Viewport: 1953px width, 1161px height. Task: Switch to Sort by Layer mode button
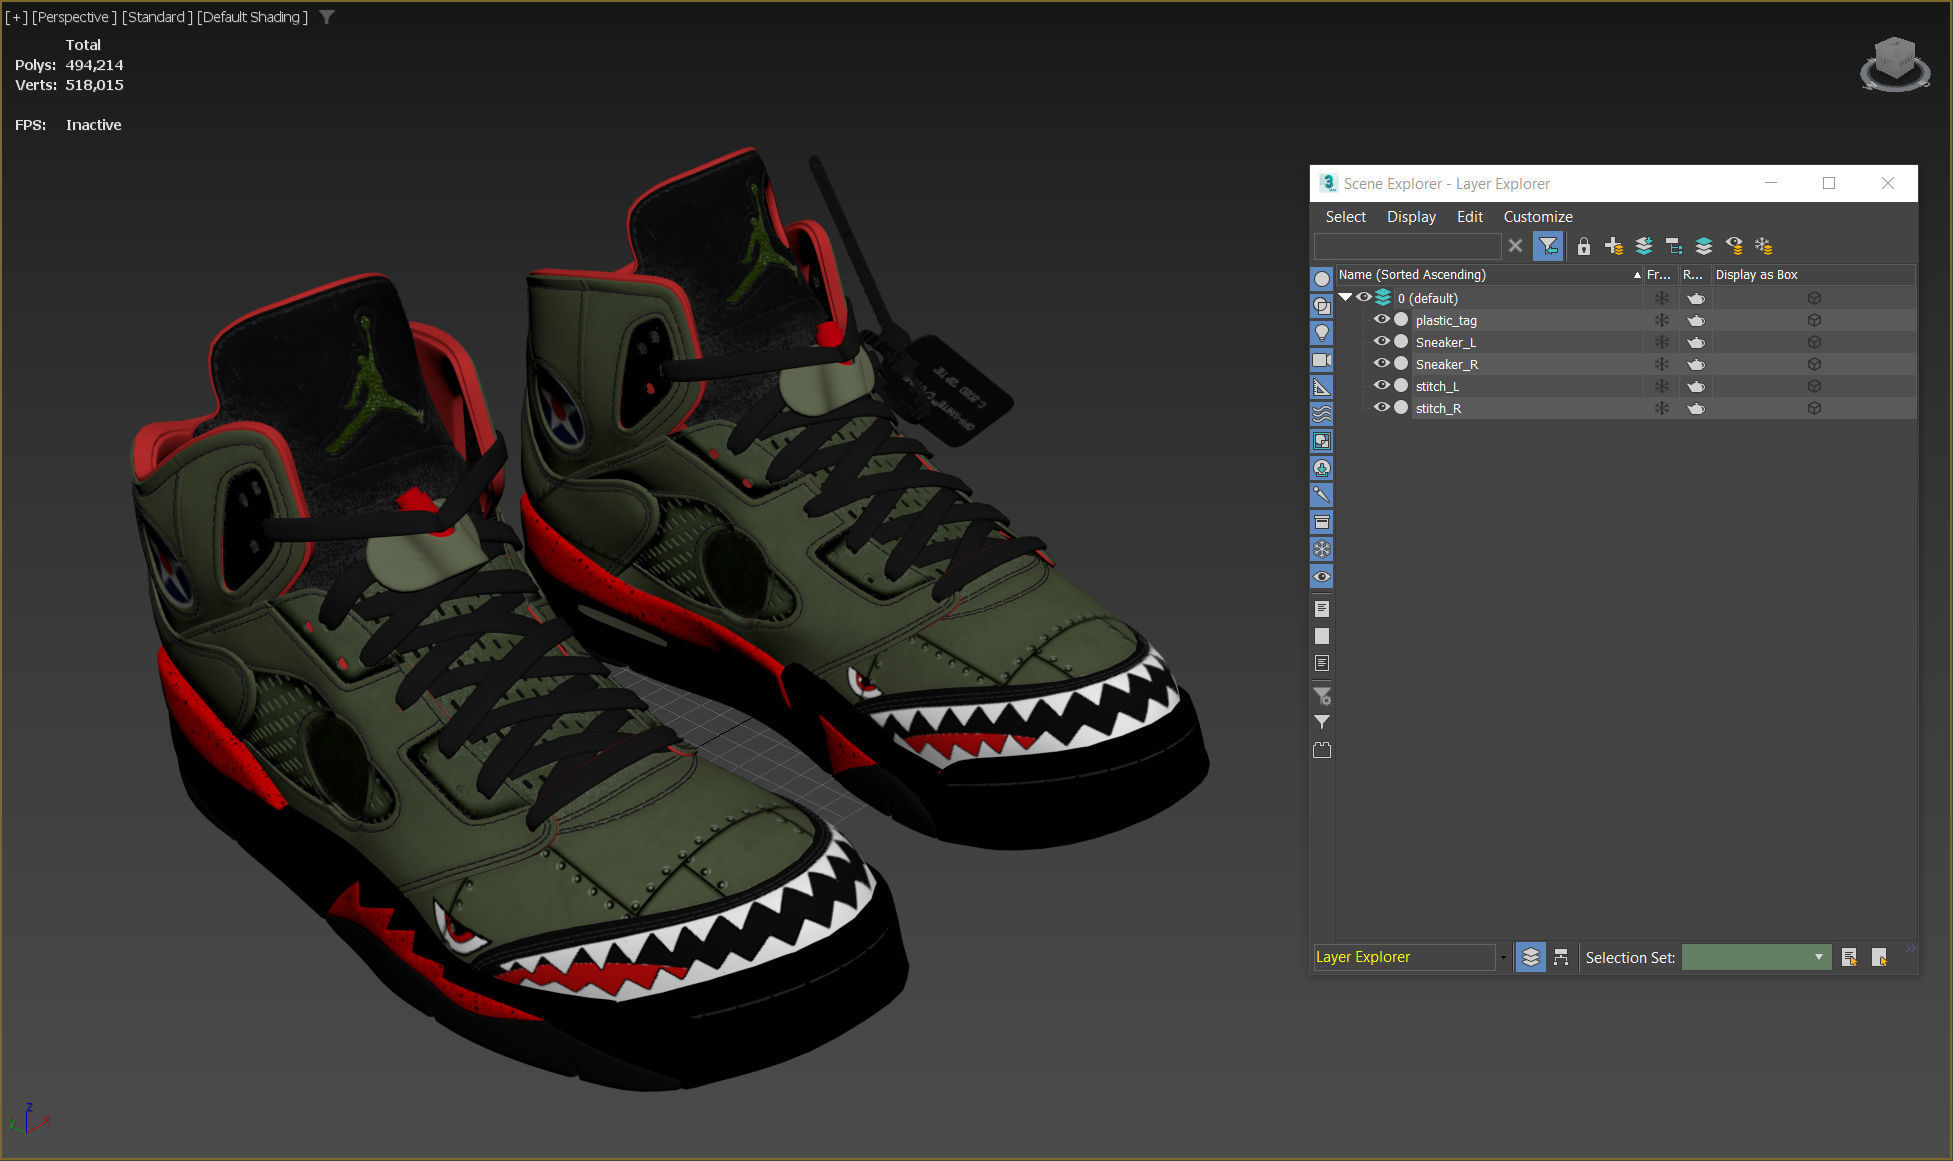point(1530,958)
